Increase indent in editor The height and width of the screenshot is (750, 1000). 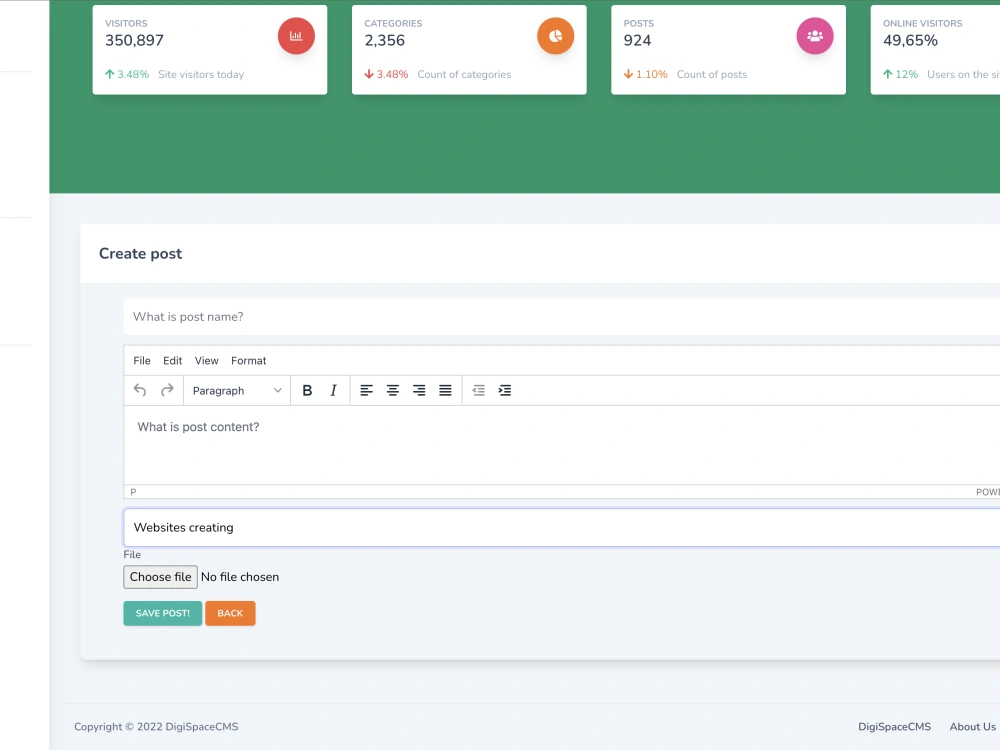[x=504, y=390]
